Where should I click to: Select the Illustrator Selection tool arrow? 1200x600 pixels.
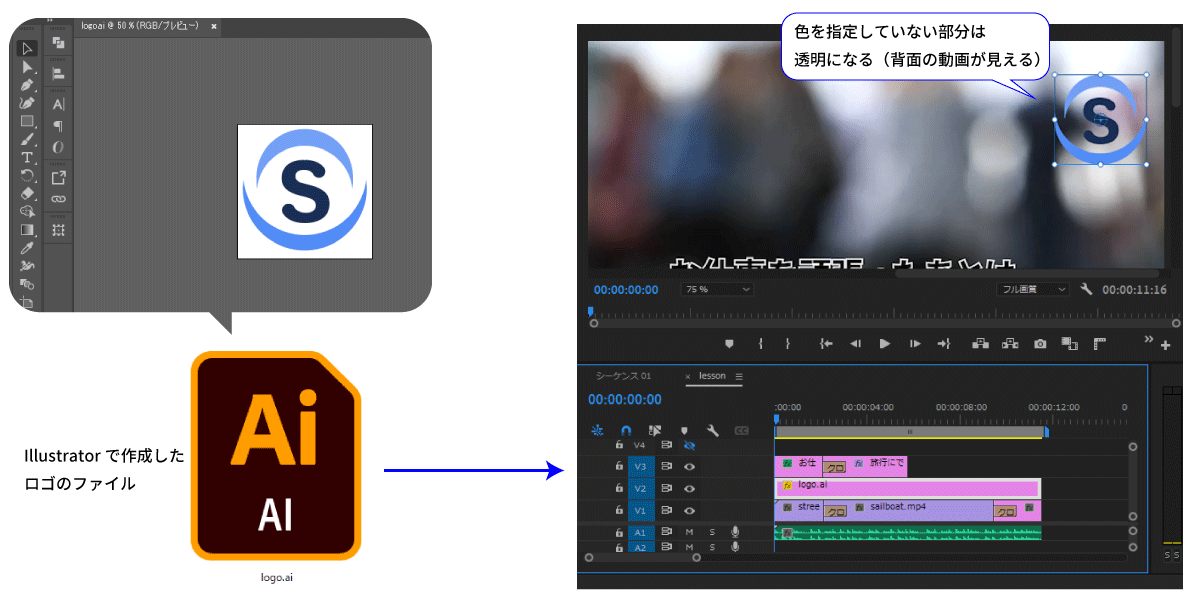pos(27,48)
